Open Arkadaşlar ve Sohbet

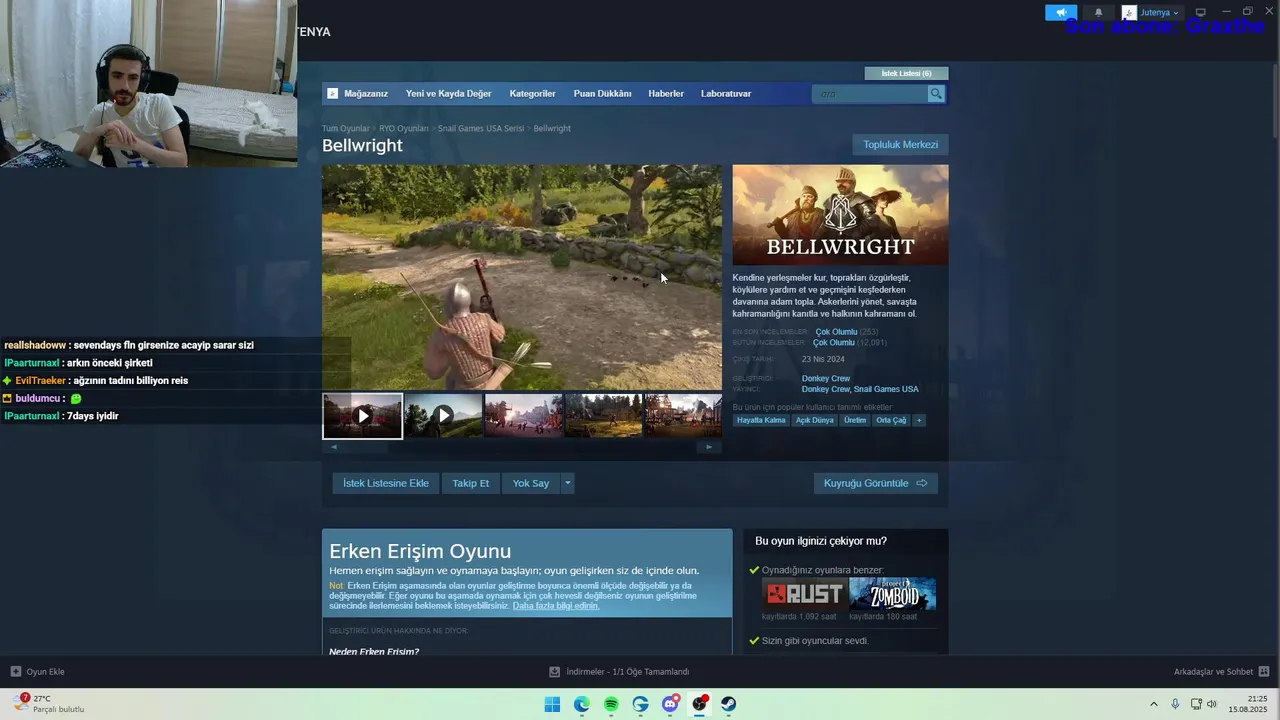pyautogui.click(x=1213, y=672)
